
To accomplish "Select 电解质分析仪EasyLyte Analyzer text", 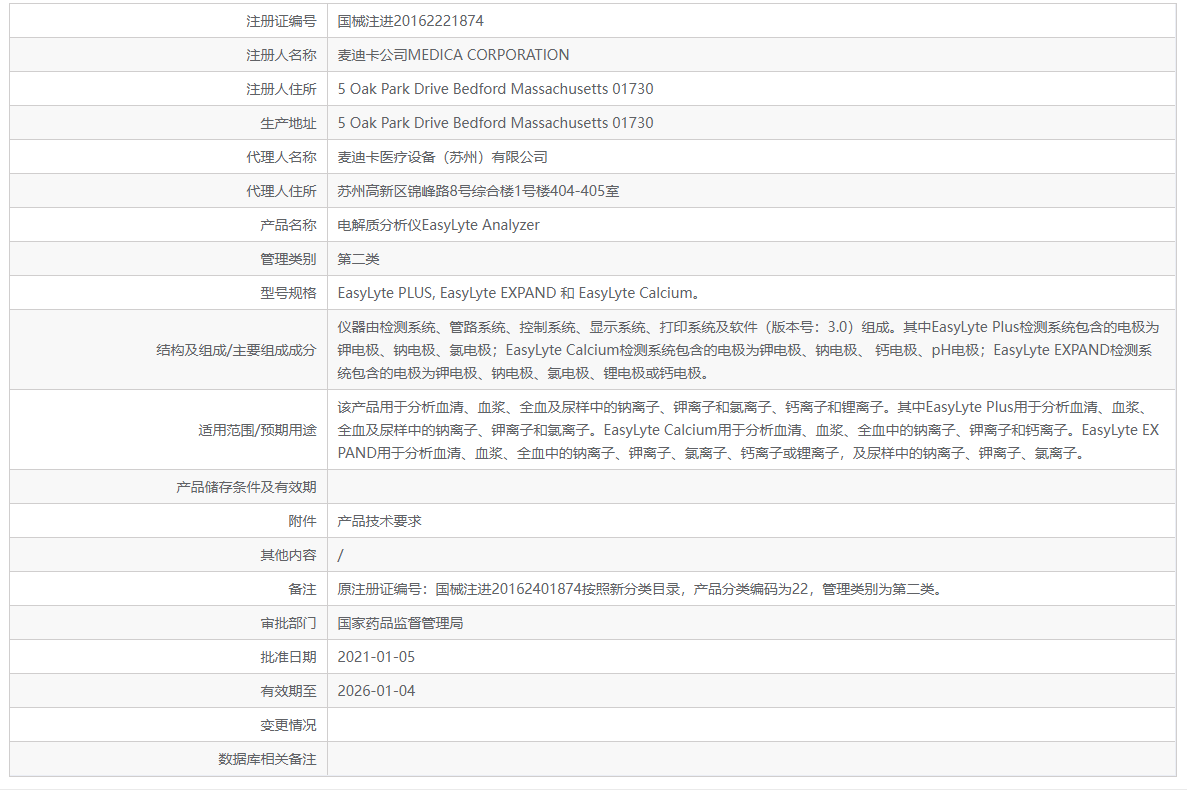I will (x=438, y=226).
